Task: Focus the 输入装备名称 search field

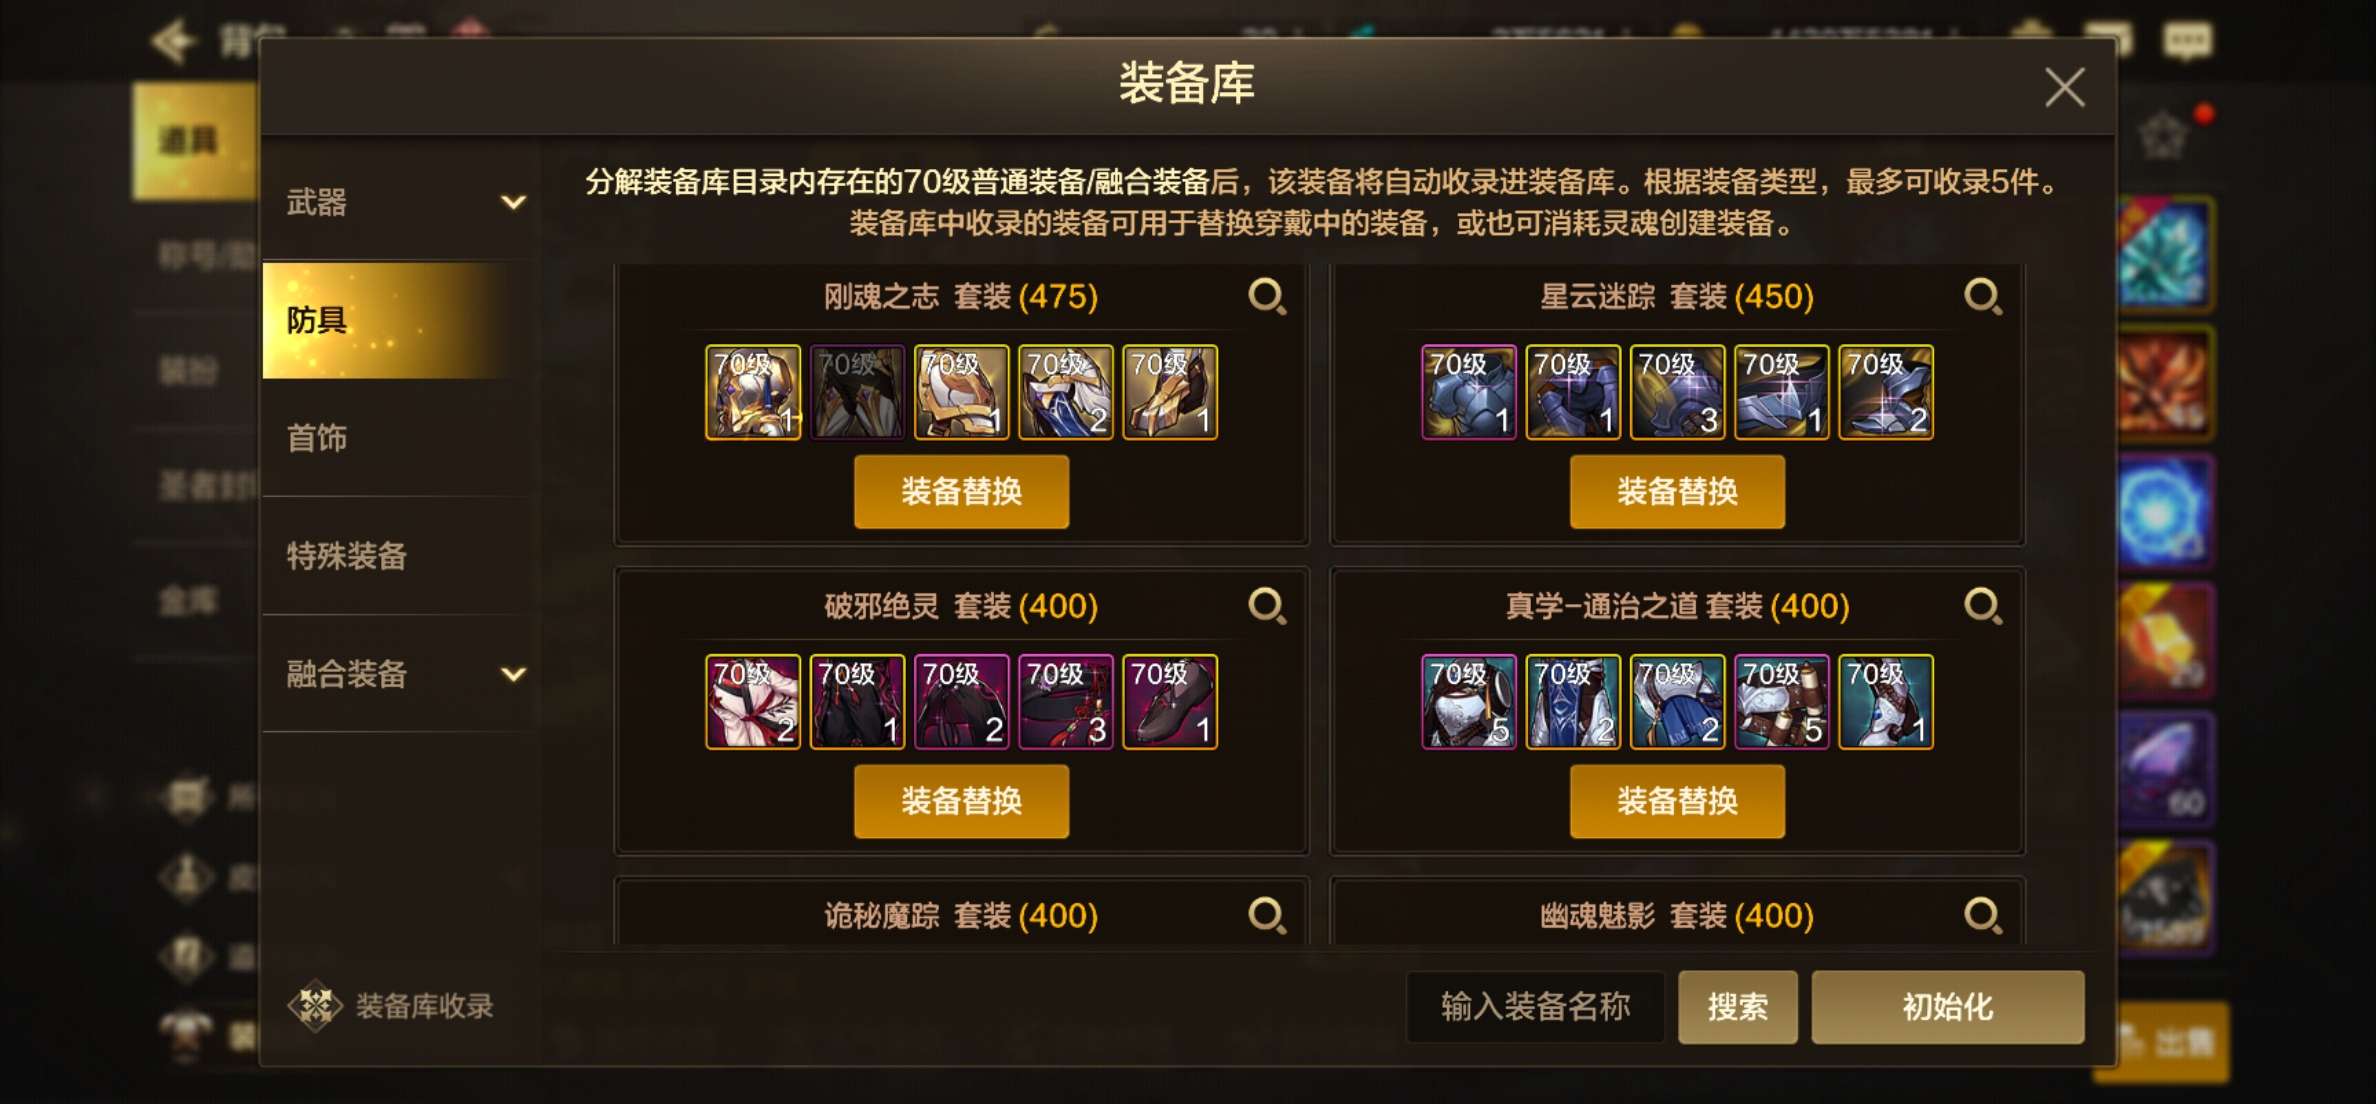Action: (1535, 1007)
